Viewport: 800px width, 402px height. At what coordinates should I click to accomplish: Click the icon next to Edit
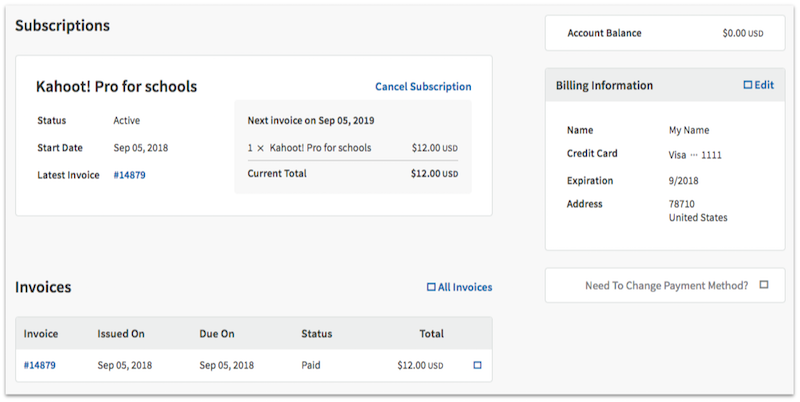point(747,85)
